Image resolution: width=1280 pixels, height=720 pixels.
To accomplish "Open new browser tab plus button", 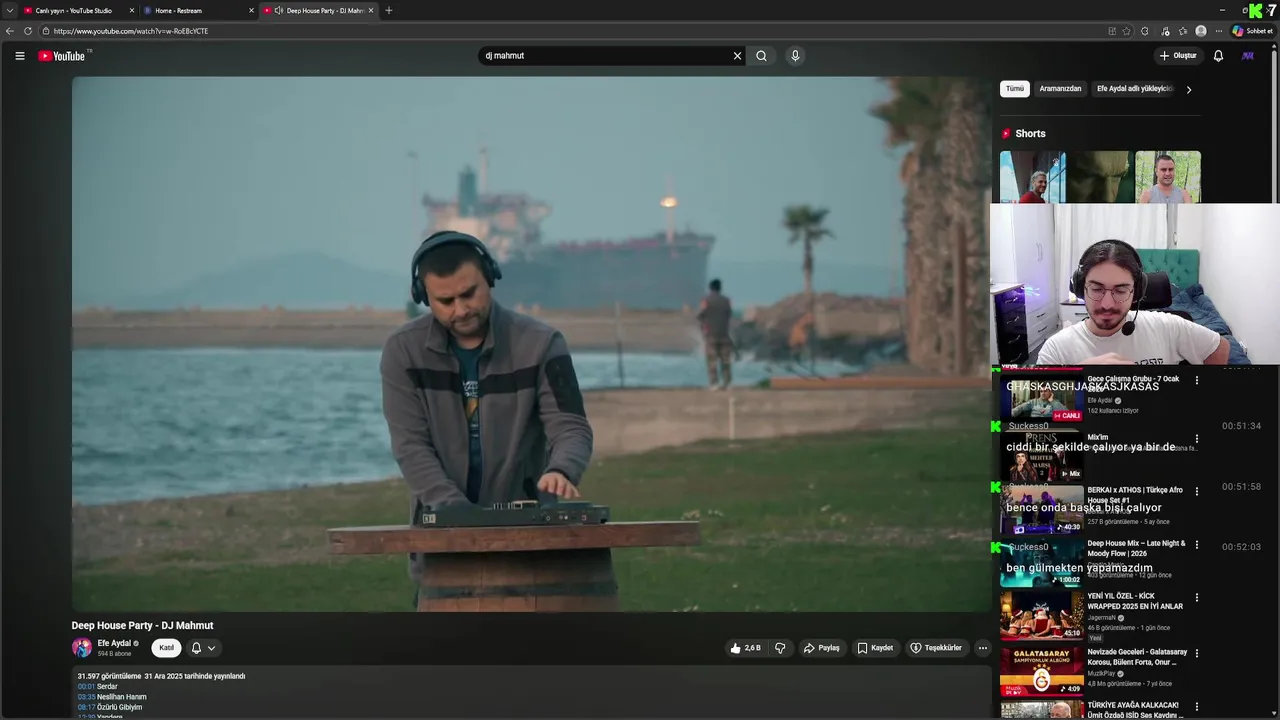I will (x=388, y=10).
